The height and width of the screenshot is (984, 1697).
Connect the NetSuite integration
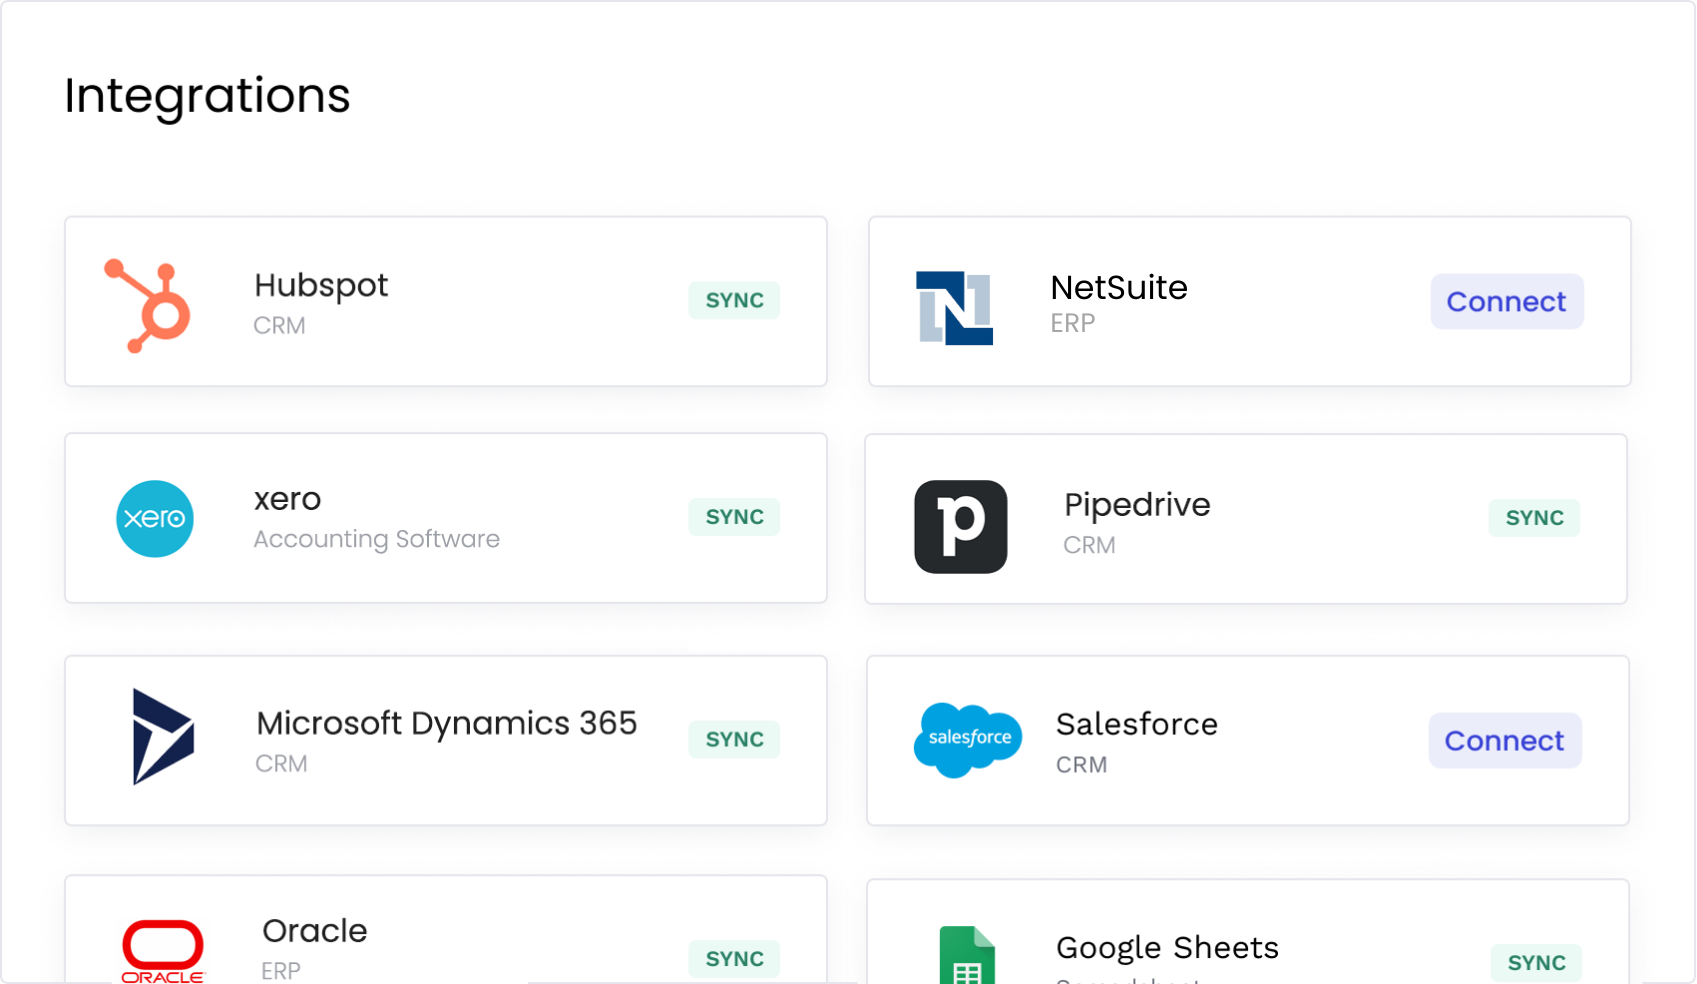[1507, 301]
